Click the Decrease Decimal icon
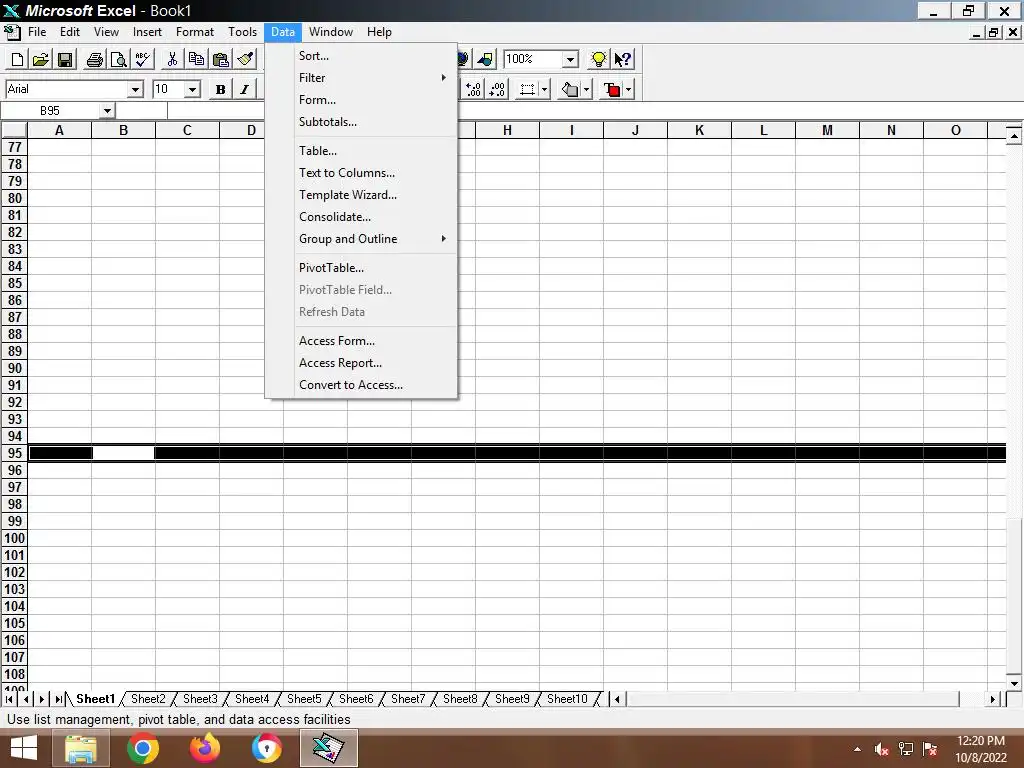Viewport: 1024px width, 768px height. [498, 89]
